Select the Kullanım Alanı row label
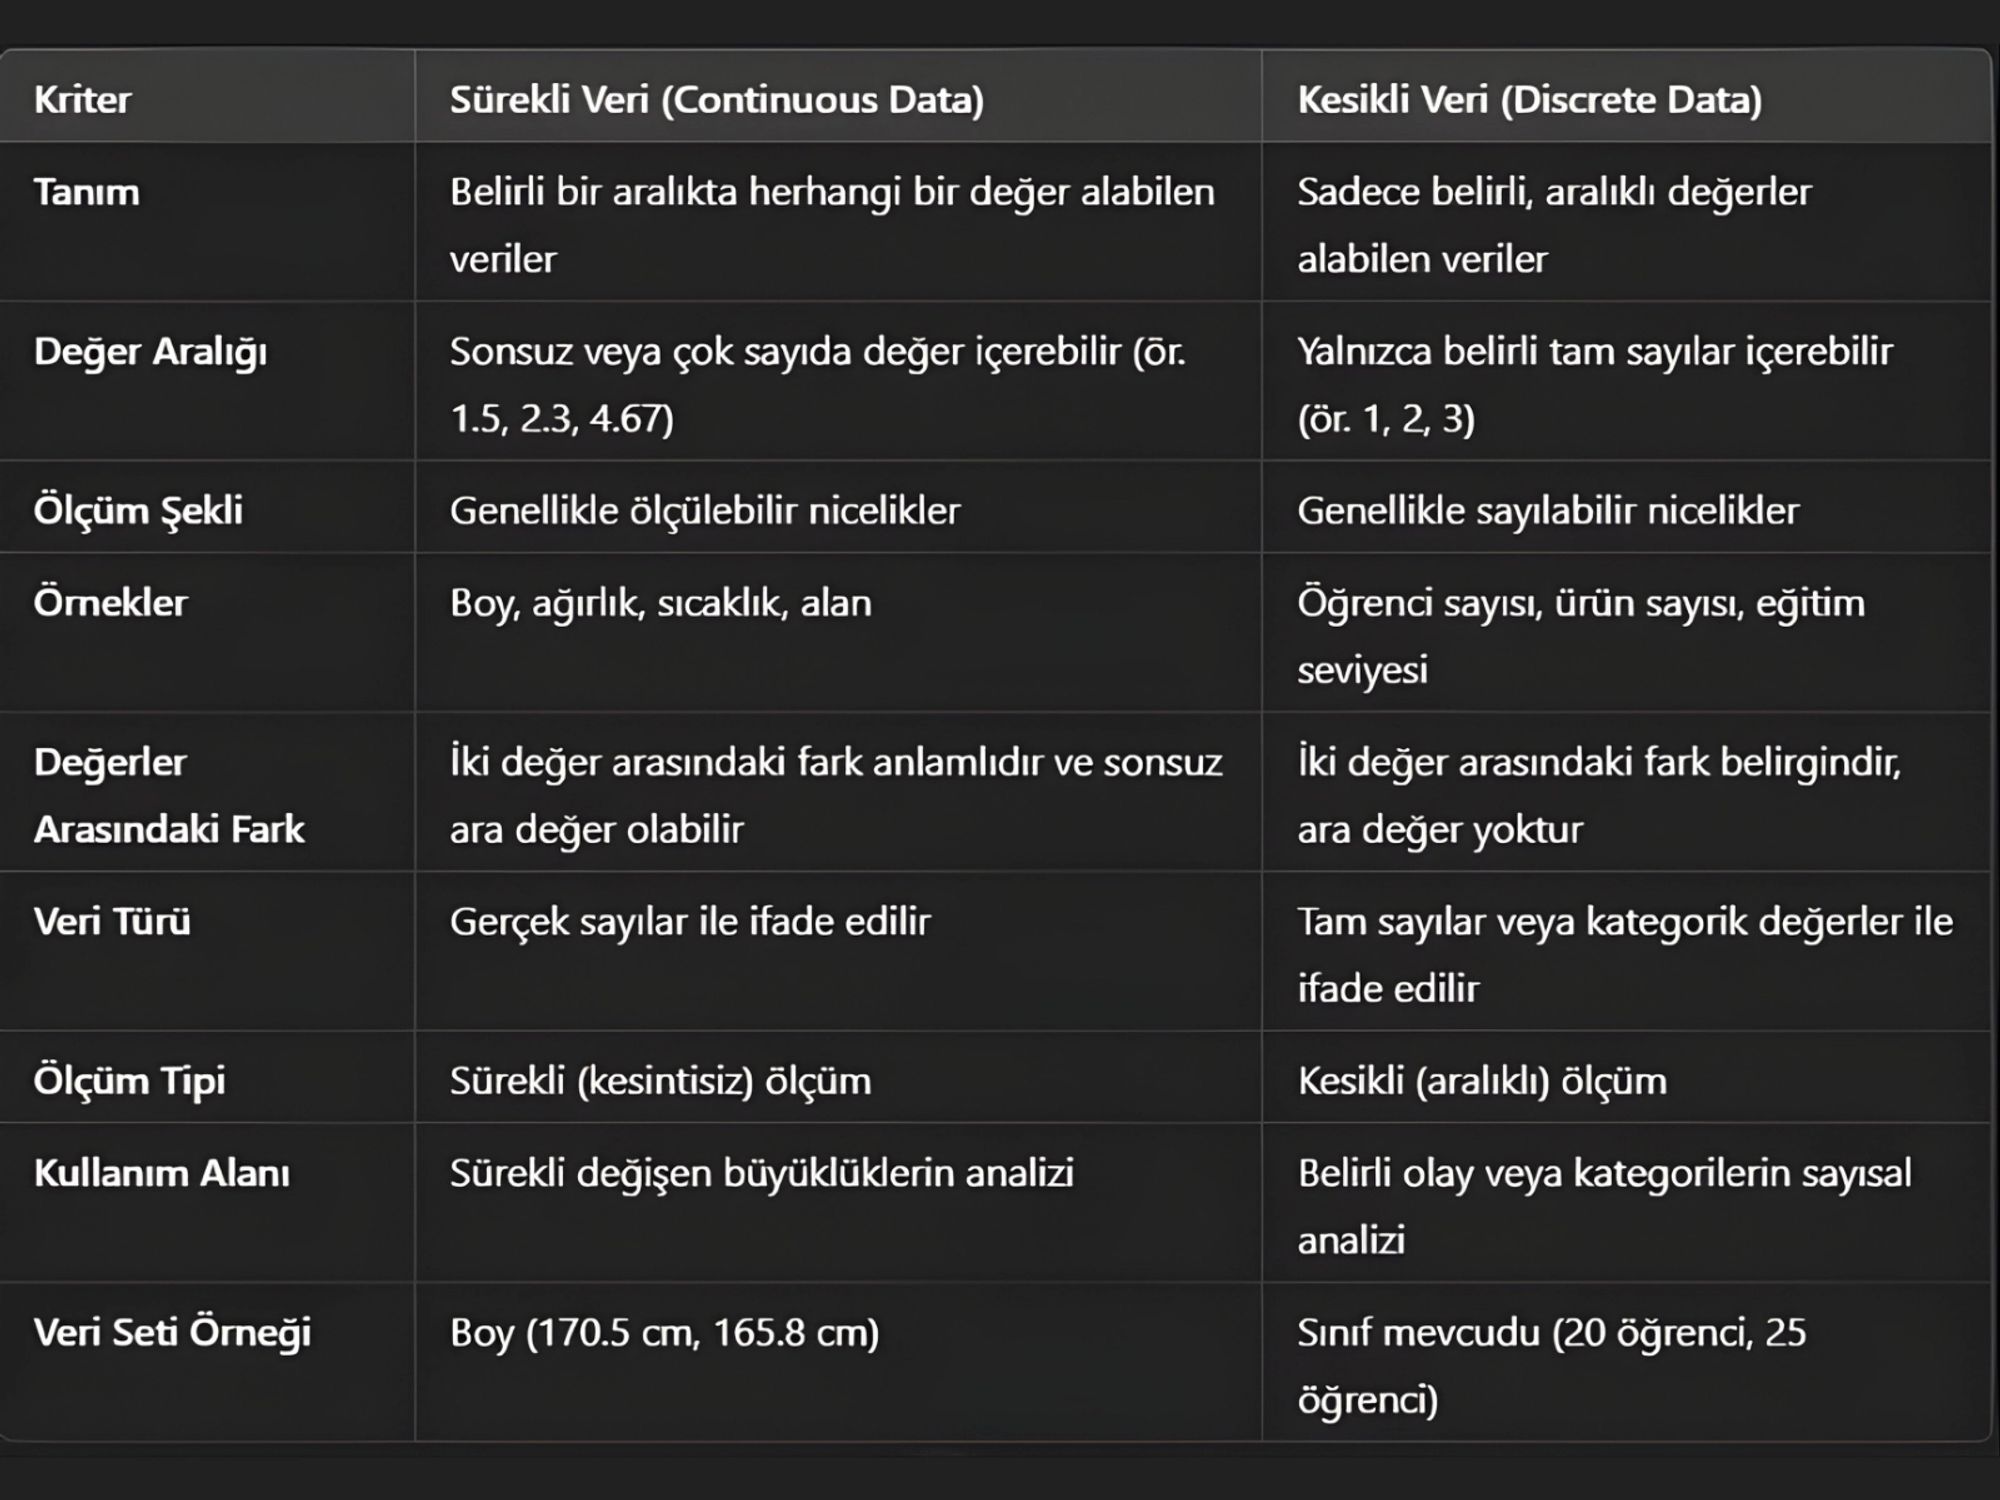The height and width of the screenshot is (1500, 2000). coord(161,1173)
